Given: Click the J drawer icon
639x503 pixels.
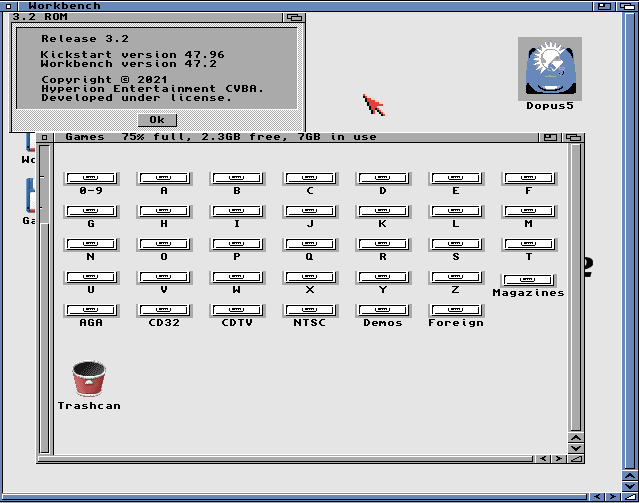Looking at the screenshot, I should pos(310,211).
